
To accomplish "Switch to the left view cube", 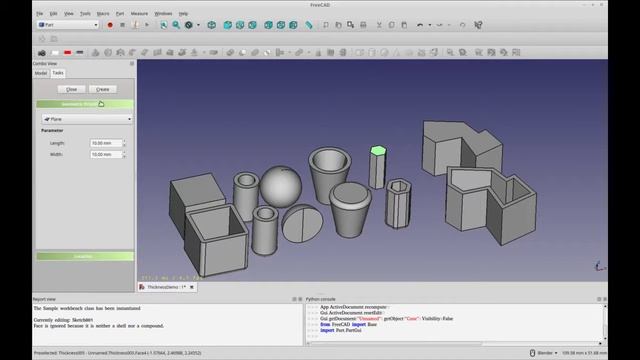I will pyautogui.click(x=293, y=25).
